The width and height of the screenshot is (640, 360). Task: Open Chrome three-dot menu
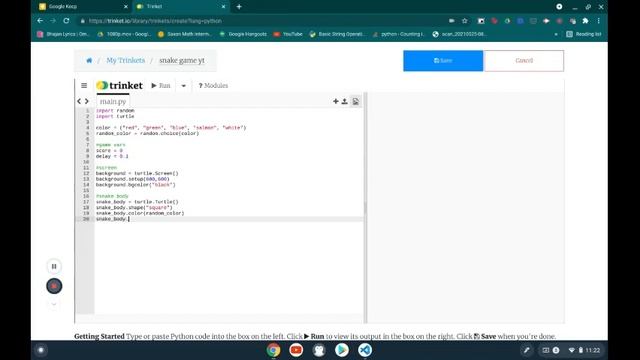598,20
